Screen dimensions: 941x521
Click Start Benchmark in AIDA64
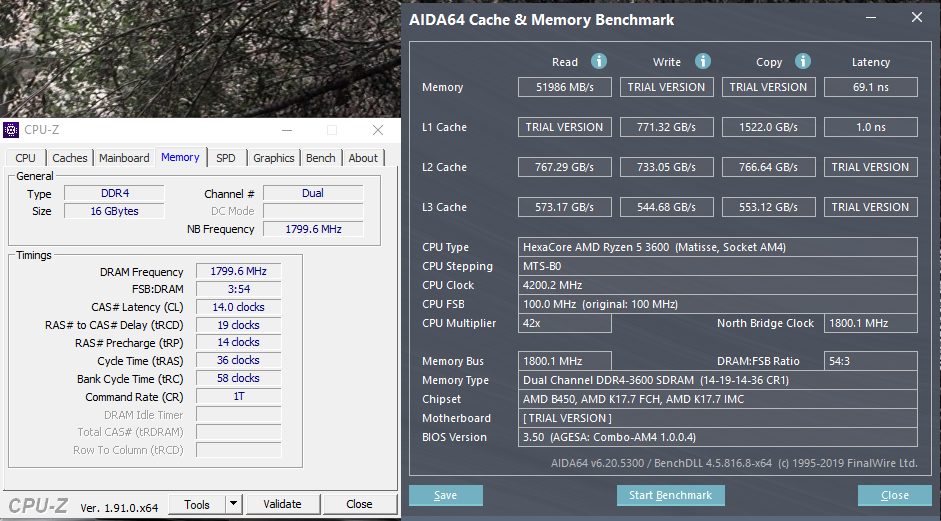click(670, 495)
